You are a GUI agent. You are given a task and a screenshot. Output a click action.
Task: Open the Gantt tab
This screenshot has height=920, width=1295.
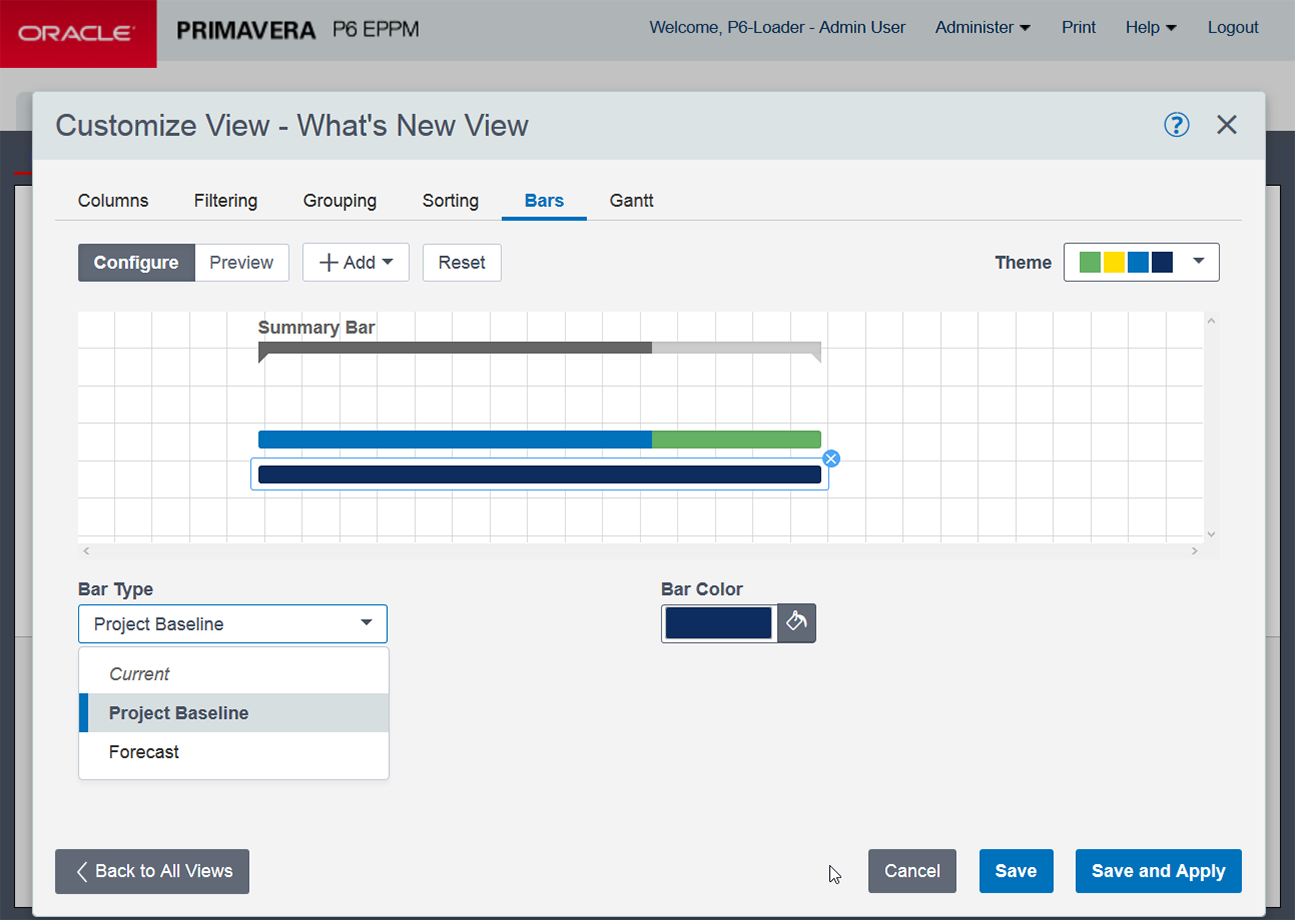631,201
